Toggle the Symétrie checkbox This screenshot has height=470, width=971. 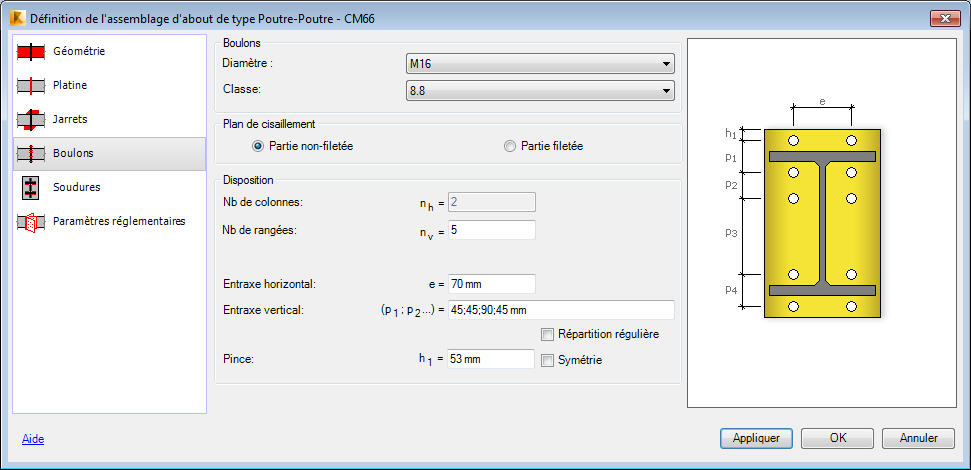tap(547, 360)
